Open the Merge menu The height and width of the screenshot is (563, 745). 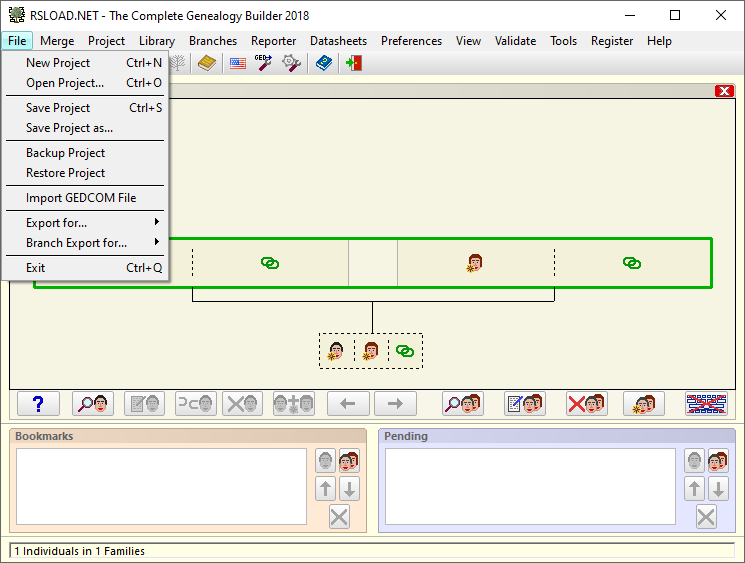57,41
